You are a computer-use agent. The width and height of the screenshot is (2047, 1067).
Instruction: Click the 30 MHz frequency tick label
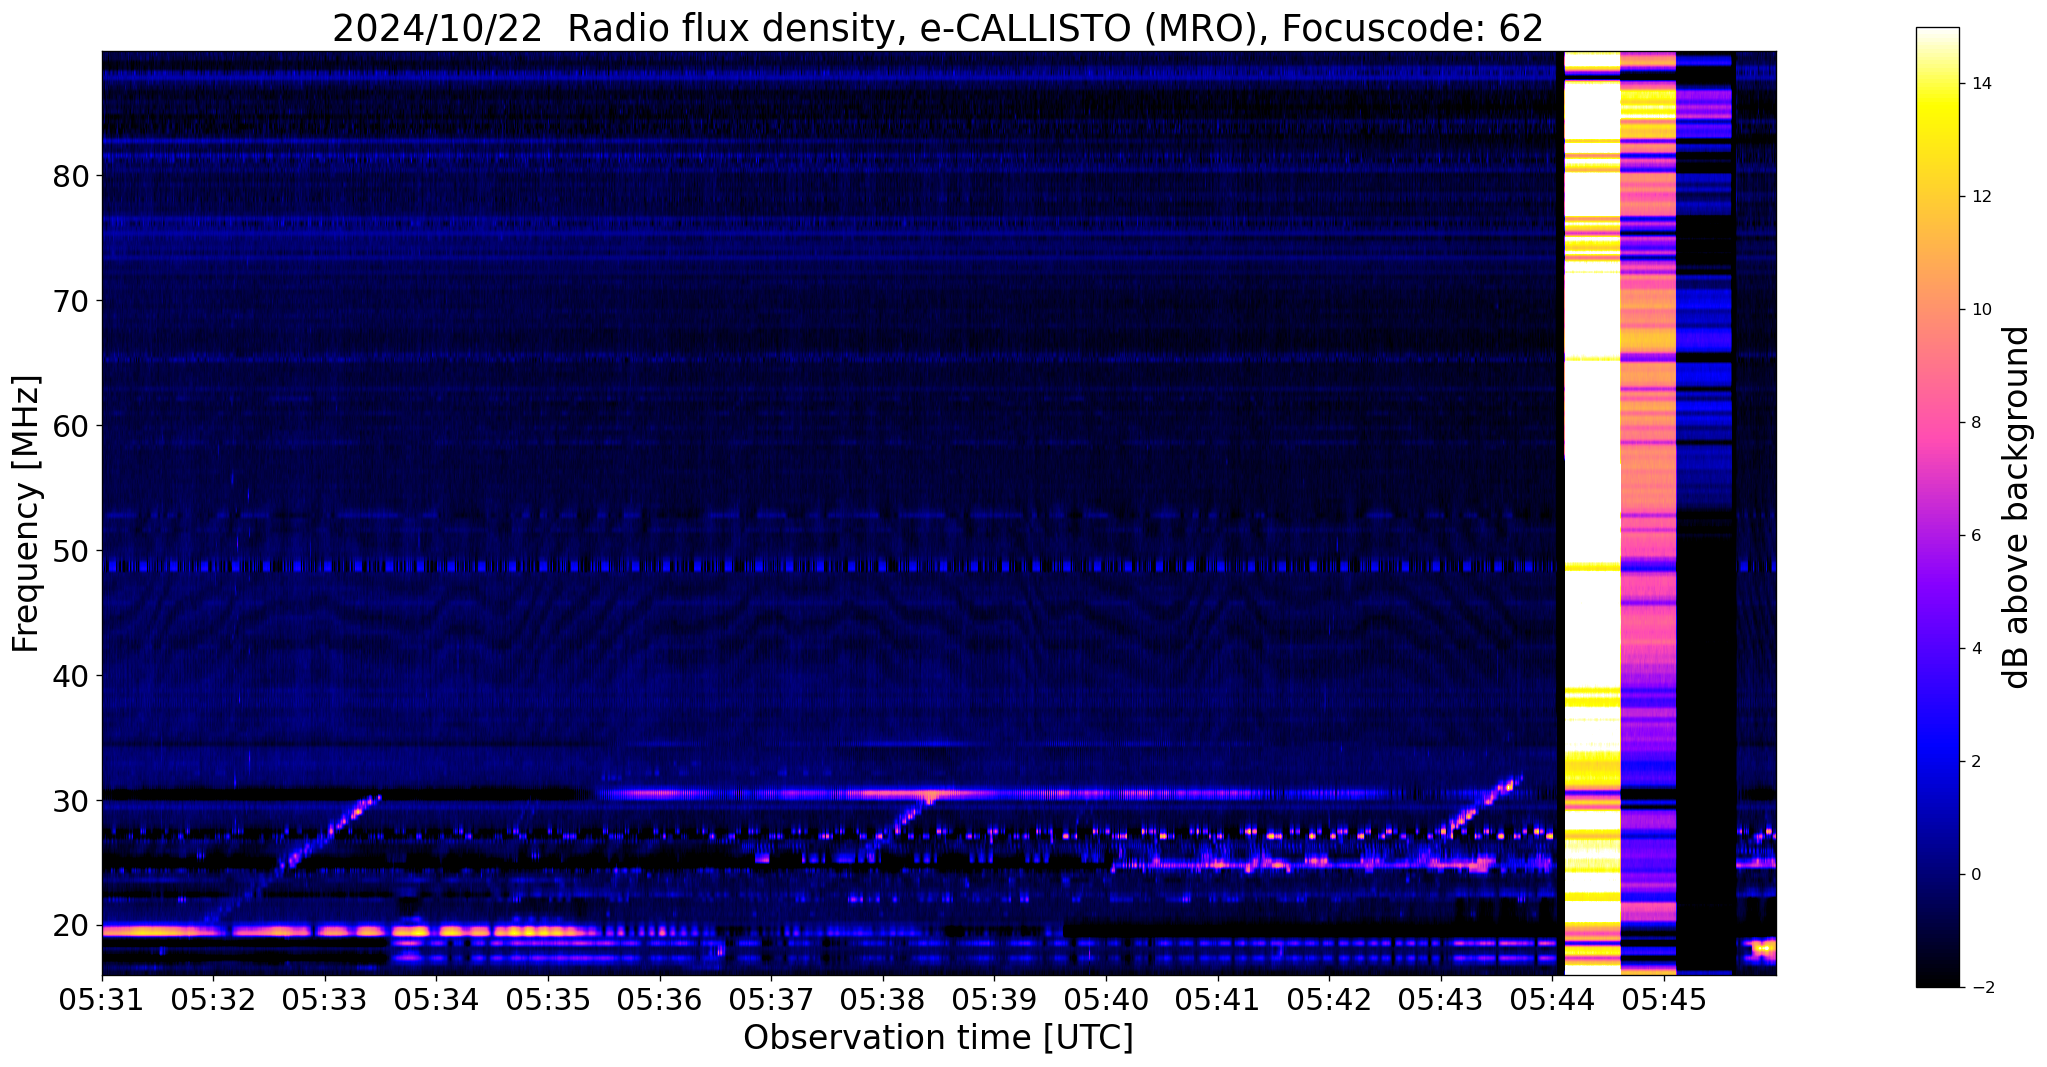click(x=71, y=801)
